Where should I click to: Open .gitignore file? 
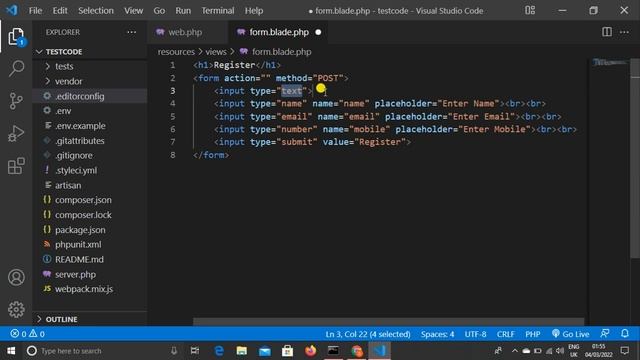90,155
